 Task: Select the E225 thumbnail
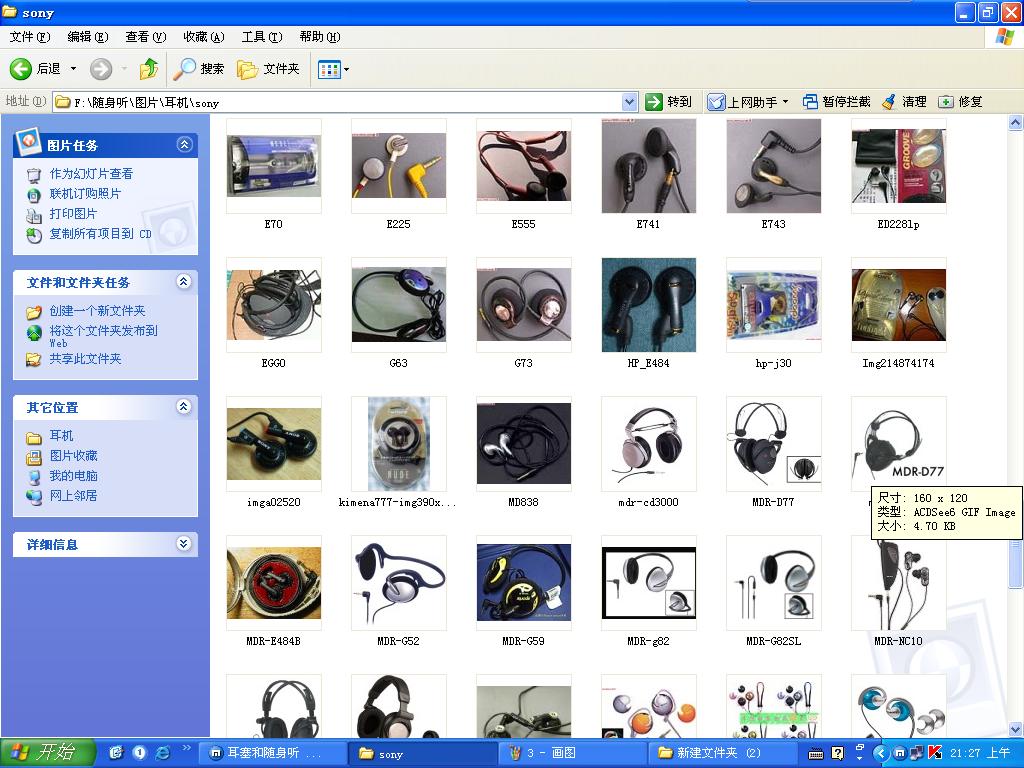pyautogui.click(x=398, y=166)
